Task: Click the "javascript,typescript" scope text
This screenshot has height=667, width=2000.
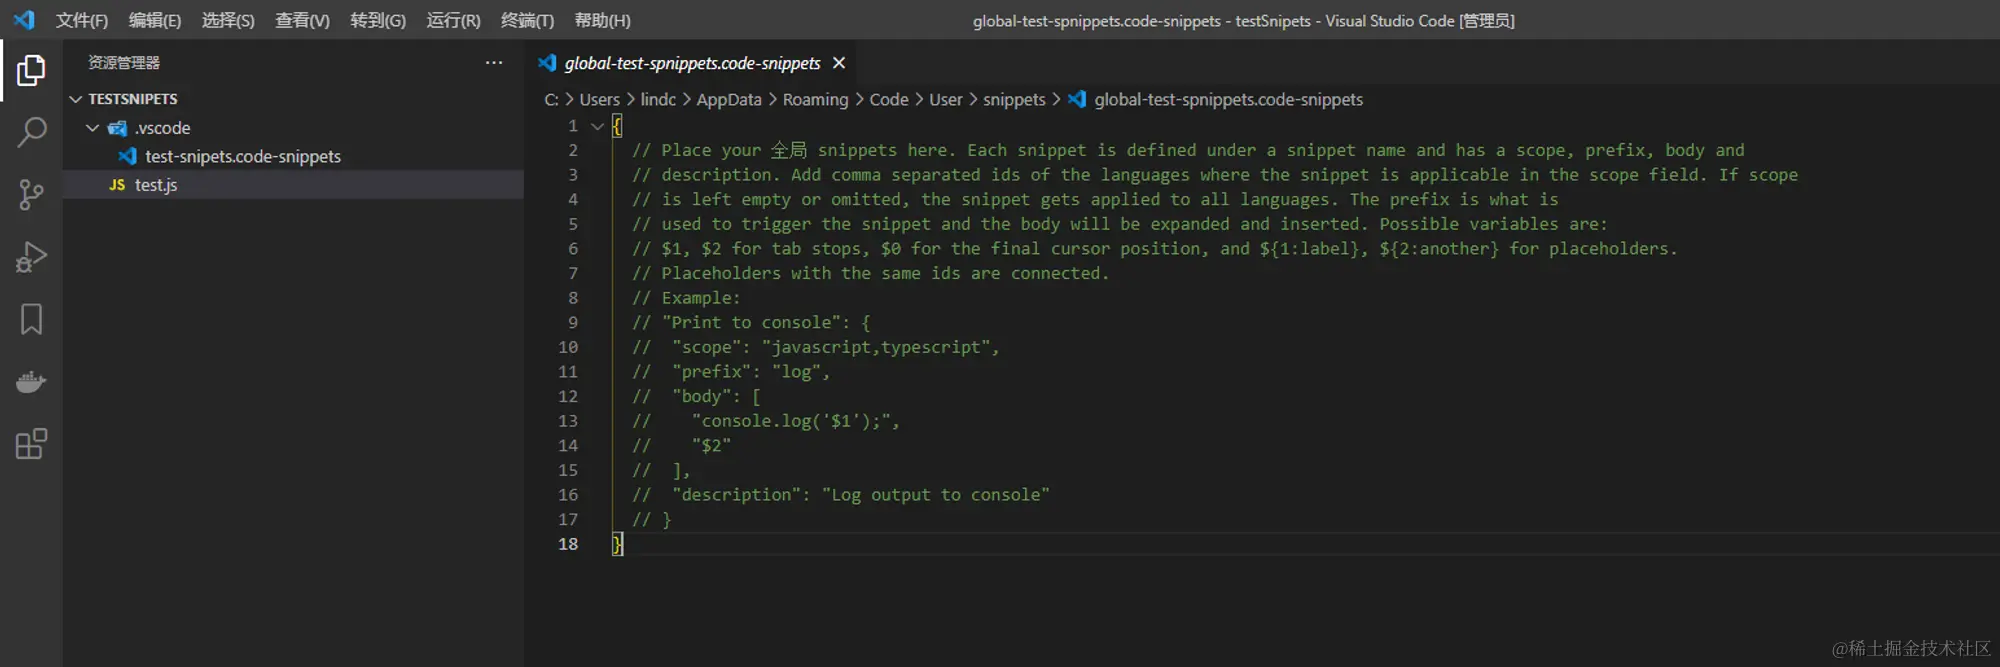Action: (x=876, y=347)
